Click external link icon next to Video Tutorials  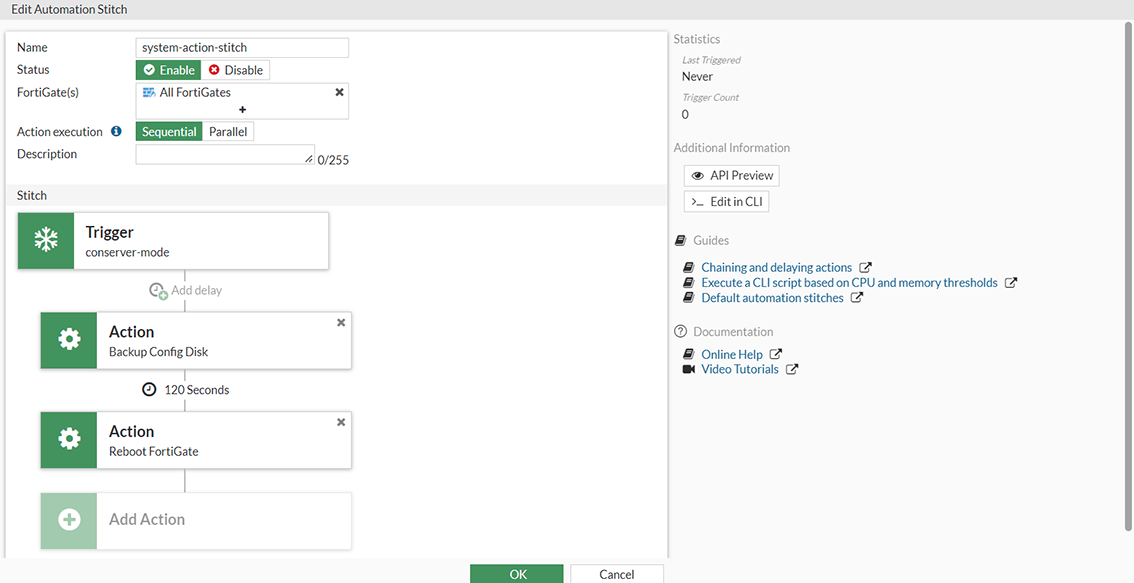click(x=792, y=370)
